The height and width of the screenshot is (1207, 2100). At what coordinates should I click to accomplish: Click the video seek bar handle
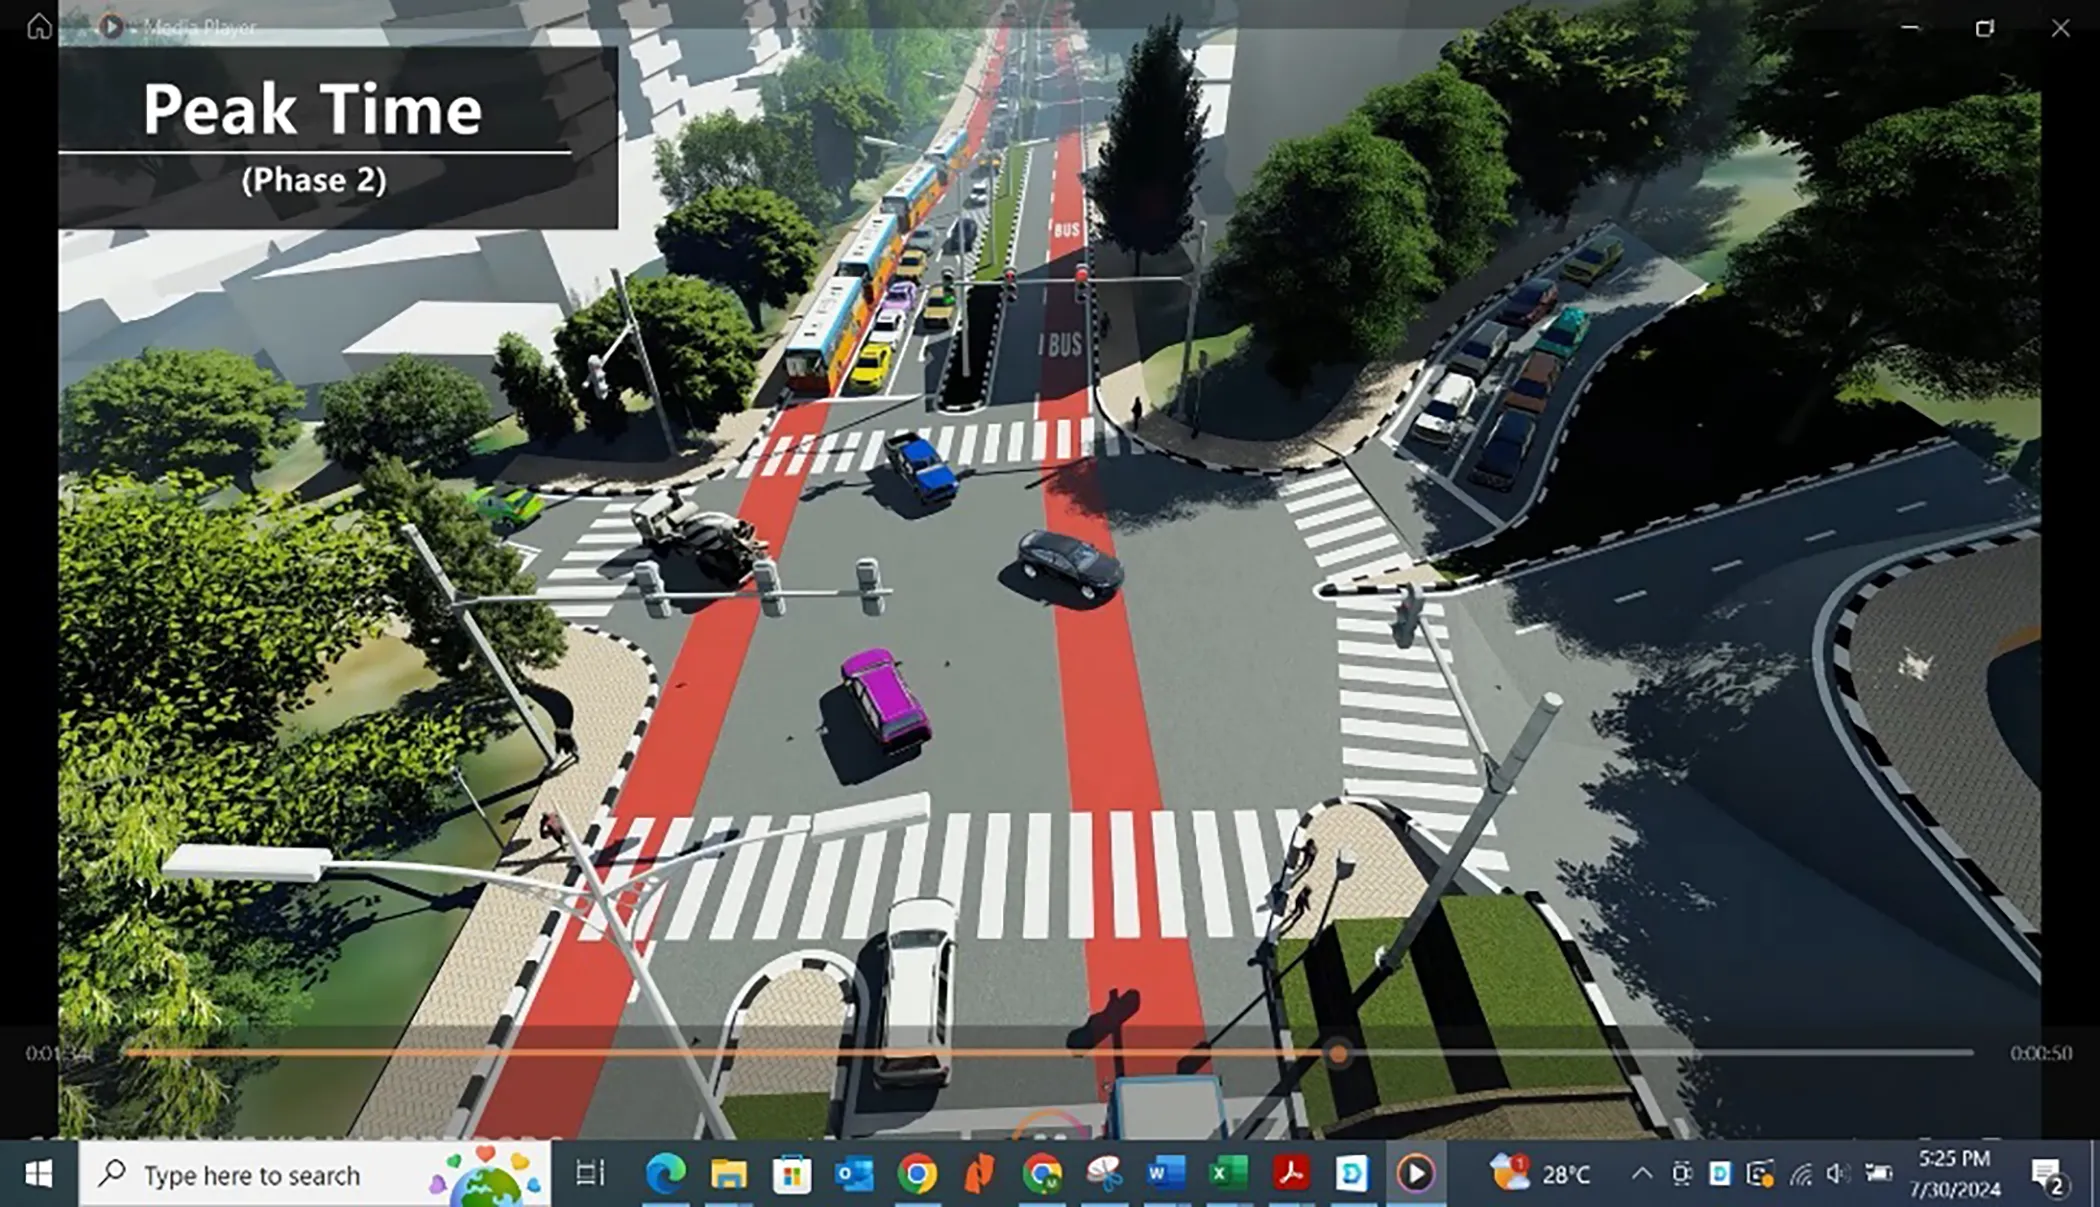[1338, 1053]
